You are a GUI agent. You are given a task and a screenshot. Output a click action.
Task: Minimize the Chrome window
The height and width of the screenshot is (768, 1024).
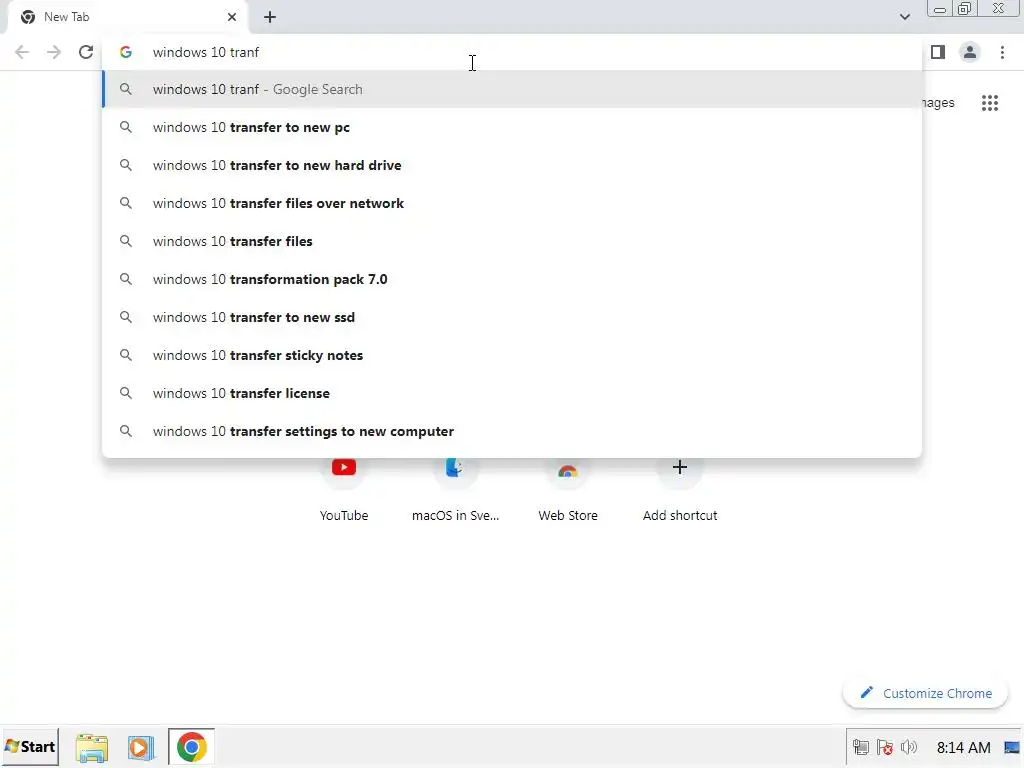pos(940,9)
